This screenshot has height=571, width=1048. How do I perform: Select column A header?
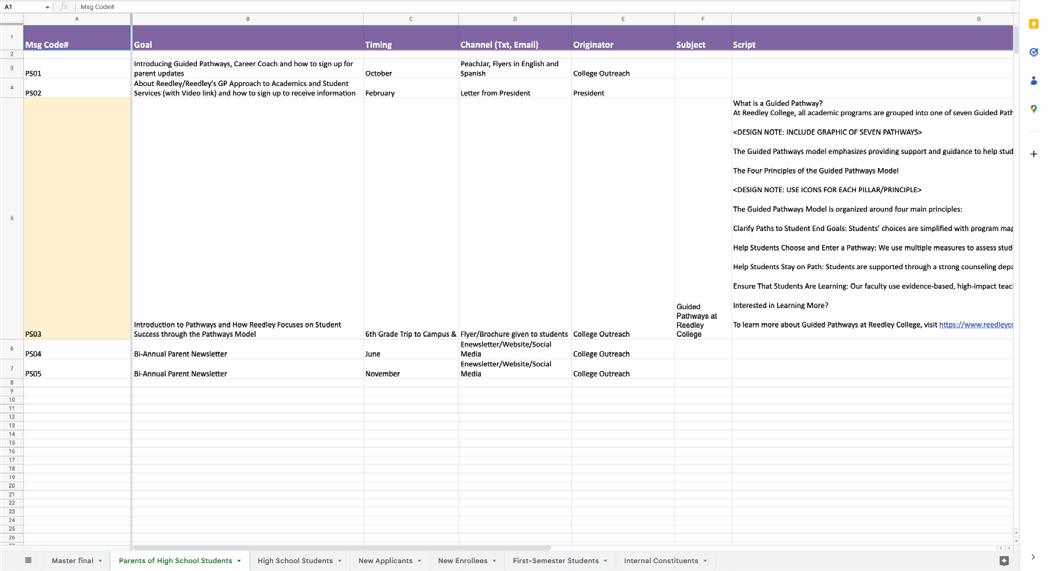(x=77, y=19)
